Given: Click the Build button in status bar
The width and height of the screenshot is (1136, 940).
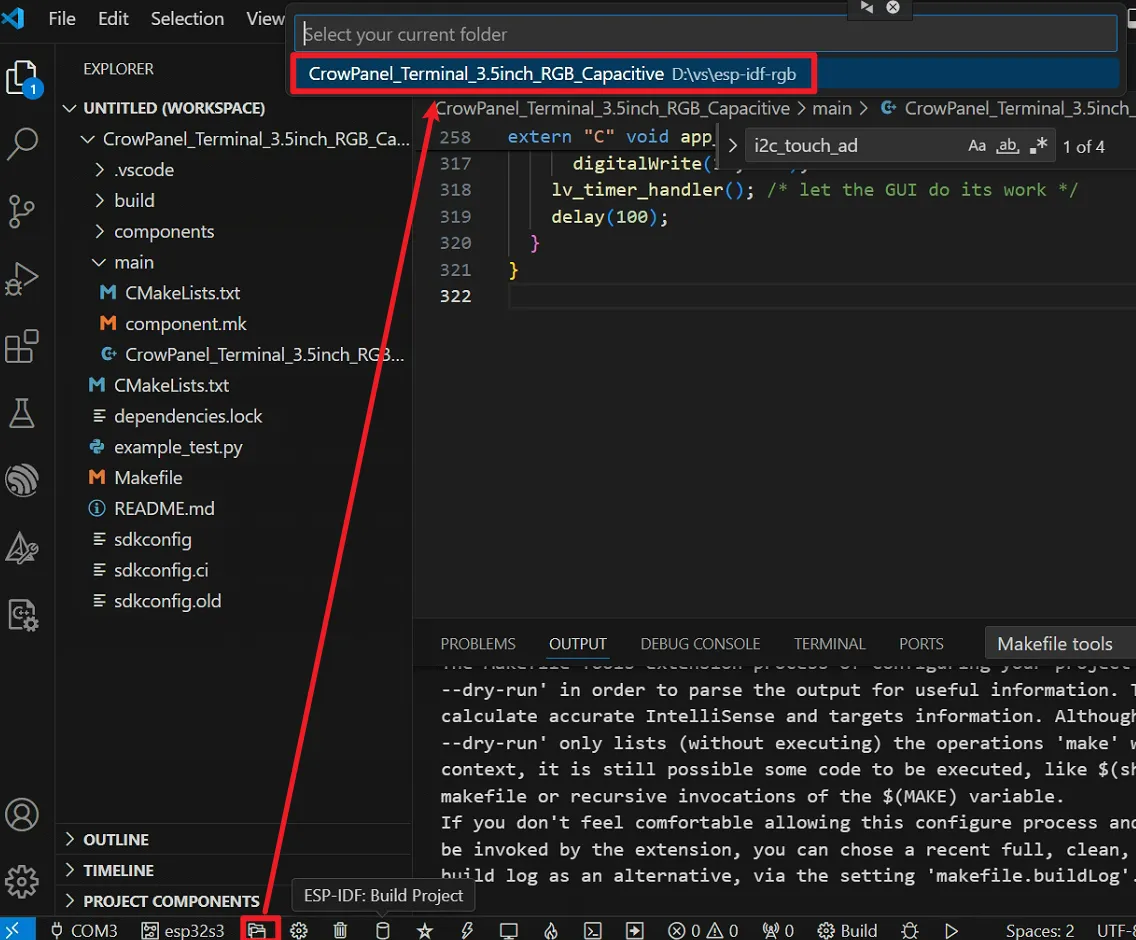Looking at the screenshot, I should [x=847, y=930].
